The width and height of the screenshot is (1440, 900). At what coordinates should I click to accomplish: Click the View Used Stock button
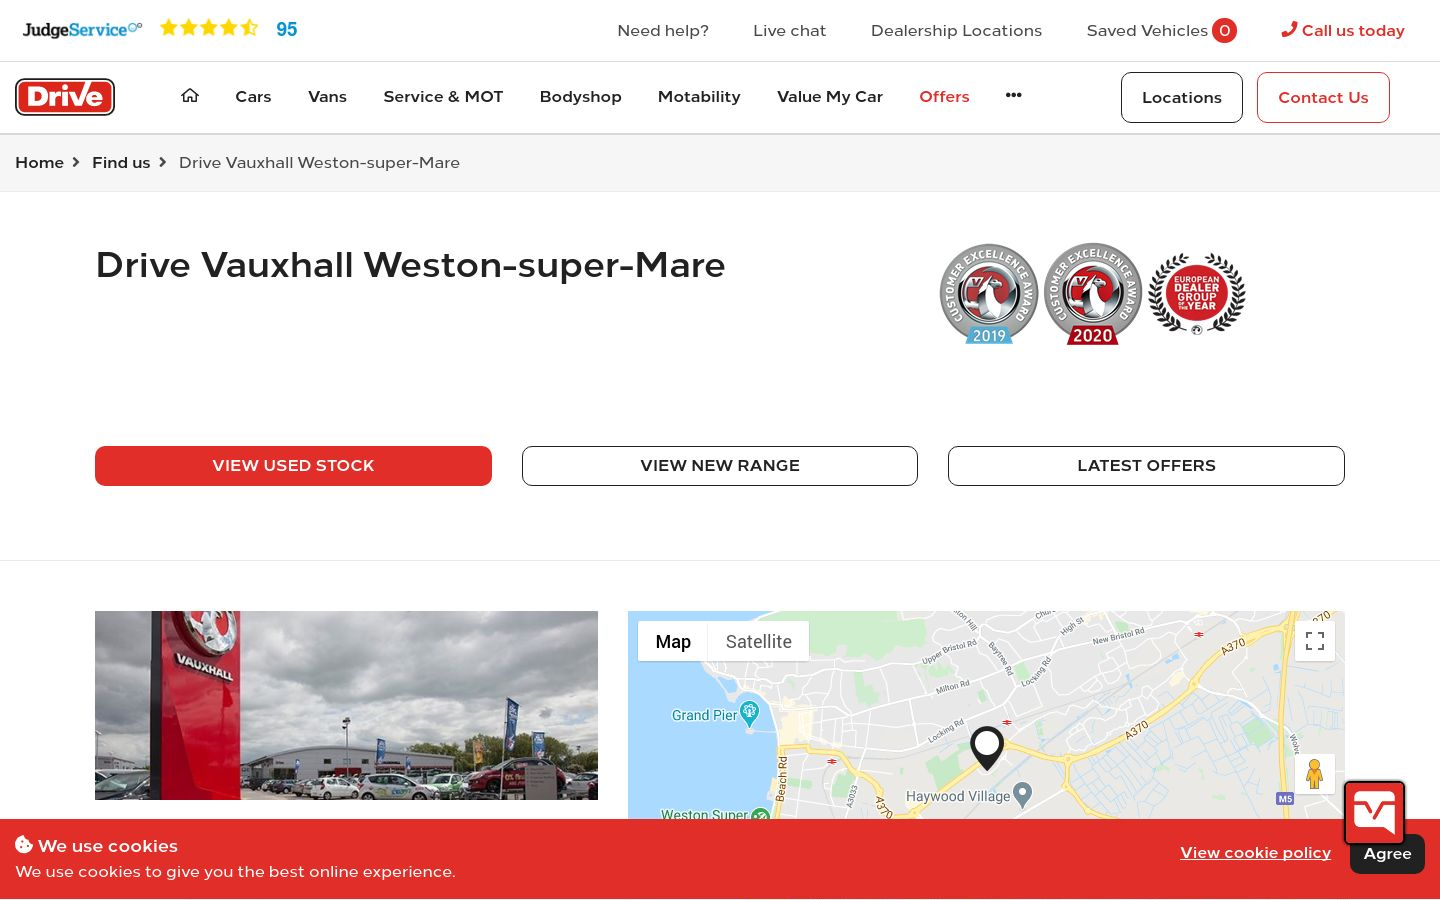click(x=293, y=466)
